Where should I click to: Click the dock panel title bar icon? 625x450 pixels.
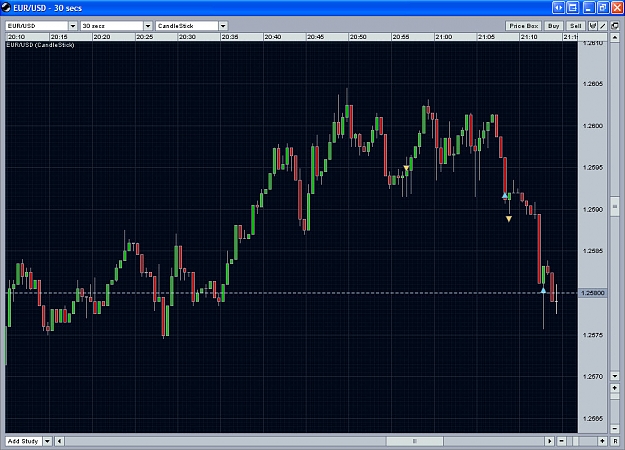point(573,8)
